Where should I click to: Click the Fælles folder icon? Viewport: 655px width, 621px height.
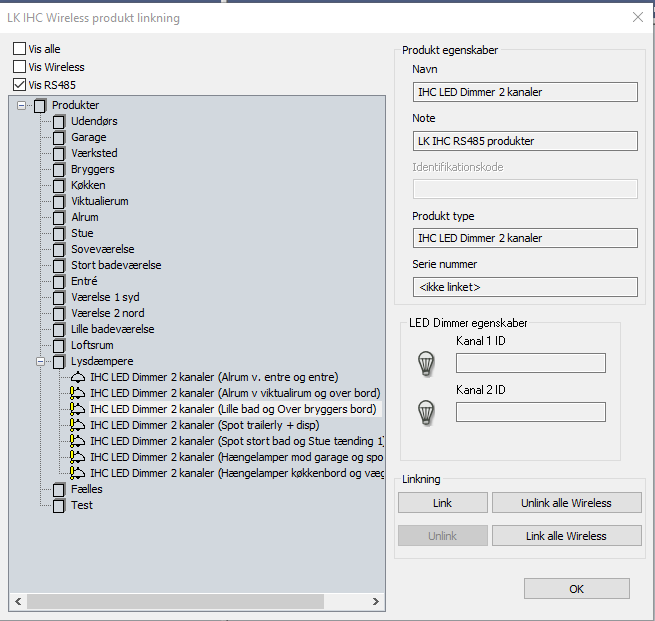[x=59, y=489]
